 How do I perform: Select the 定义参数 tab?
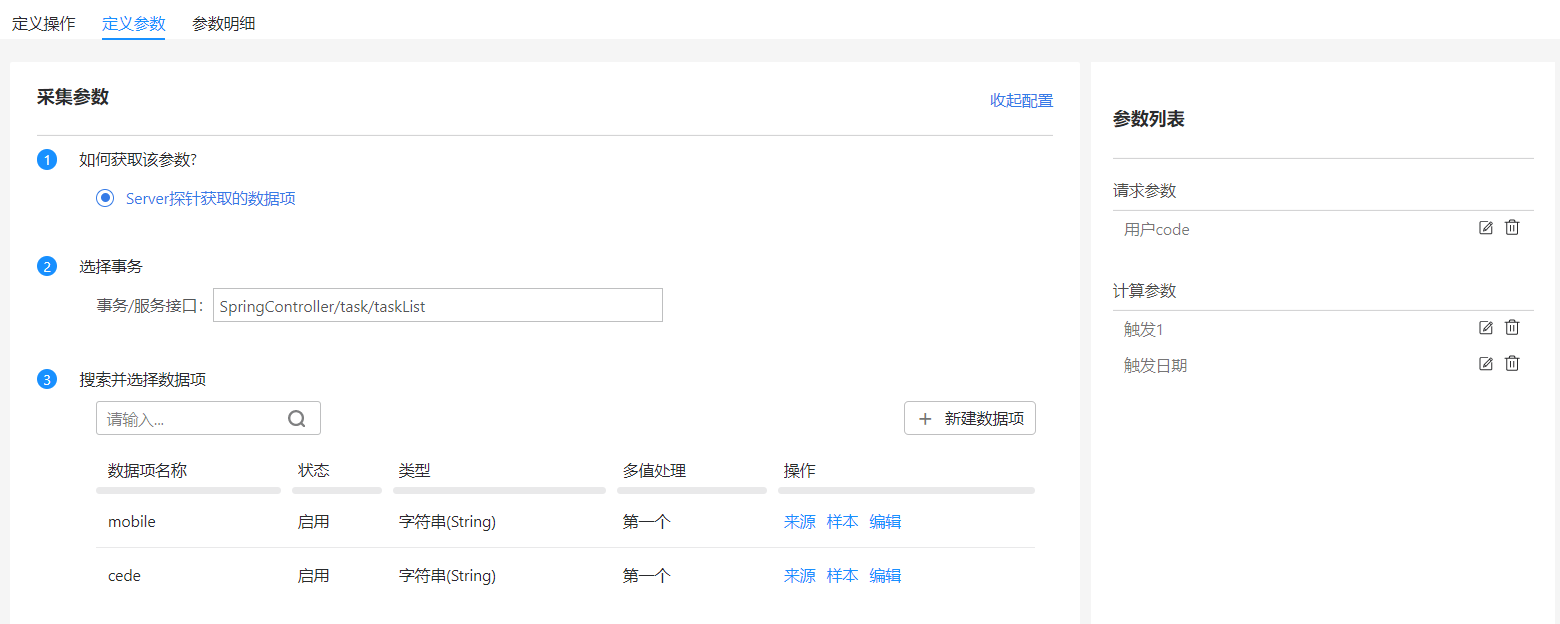[133, 23]
